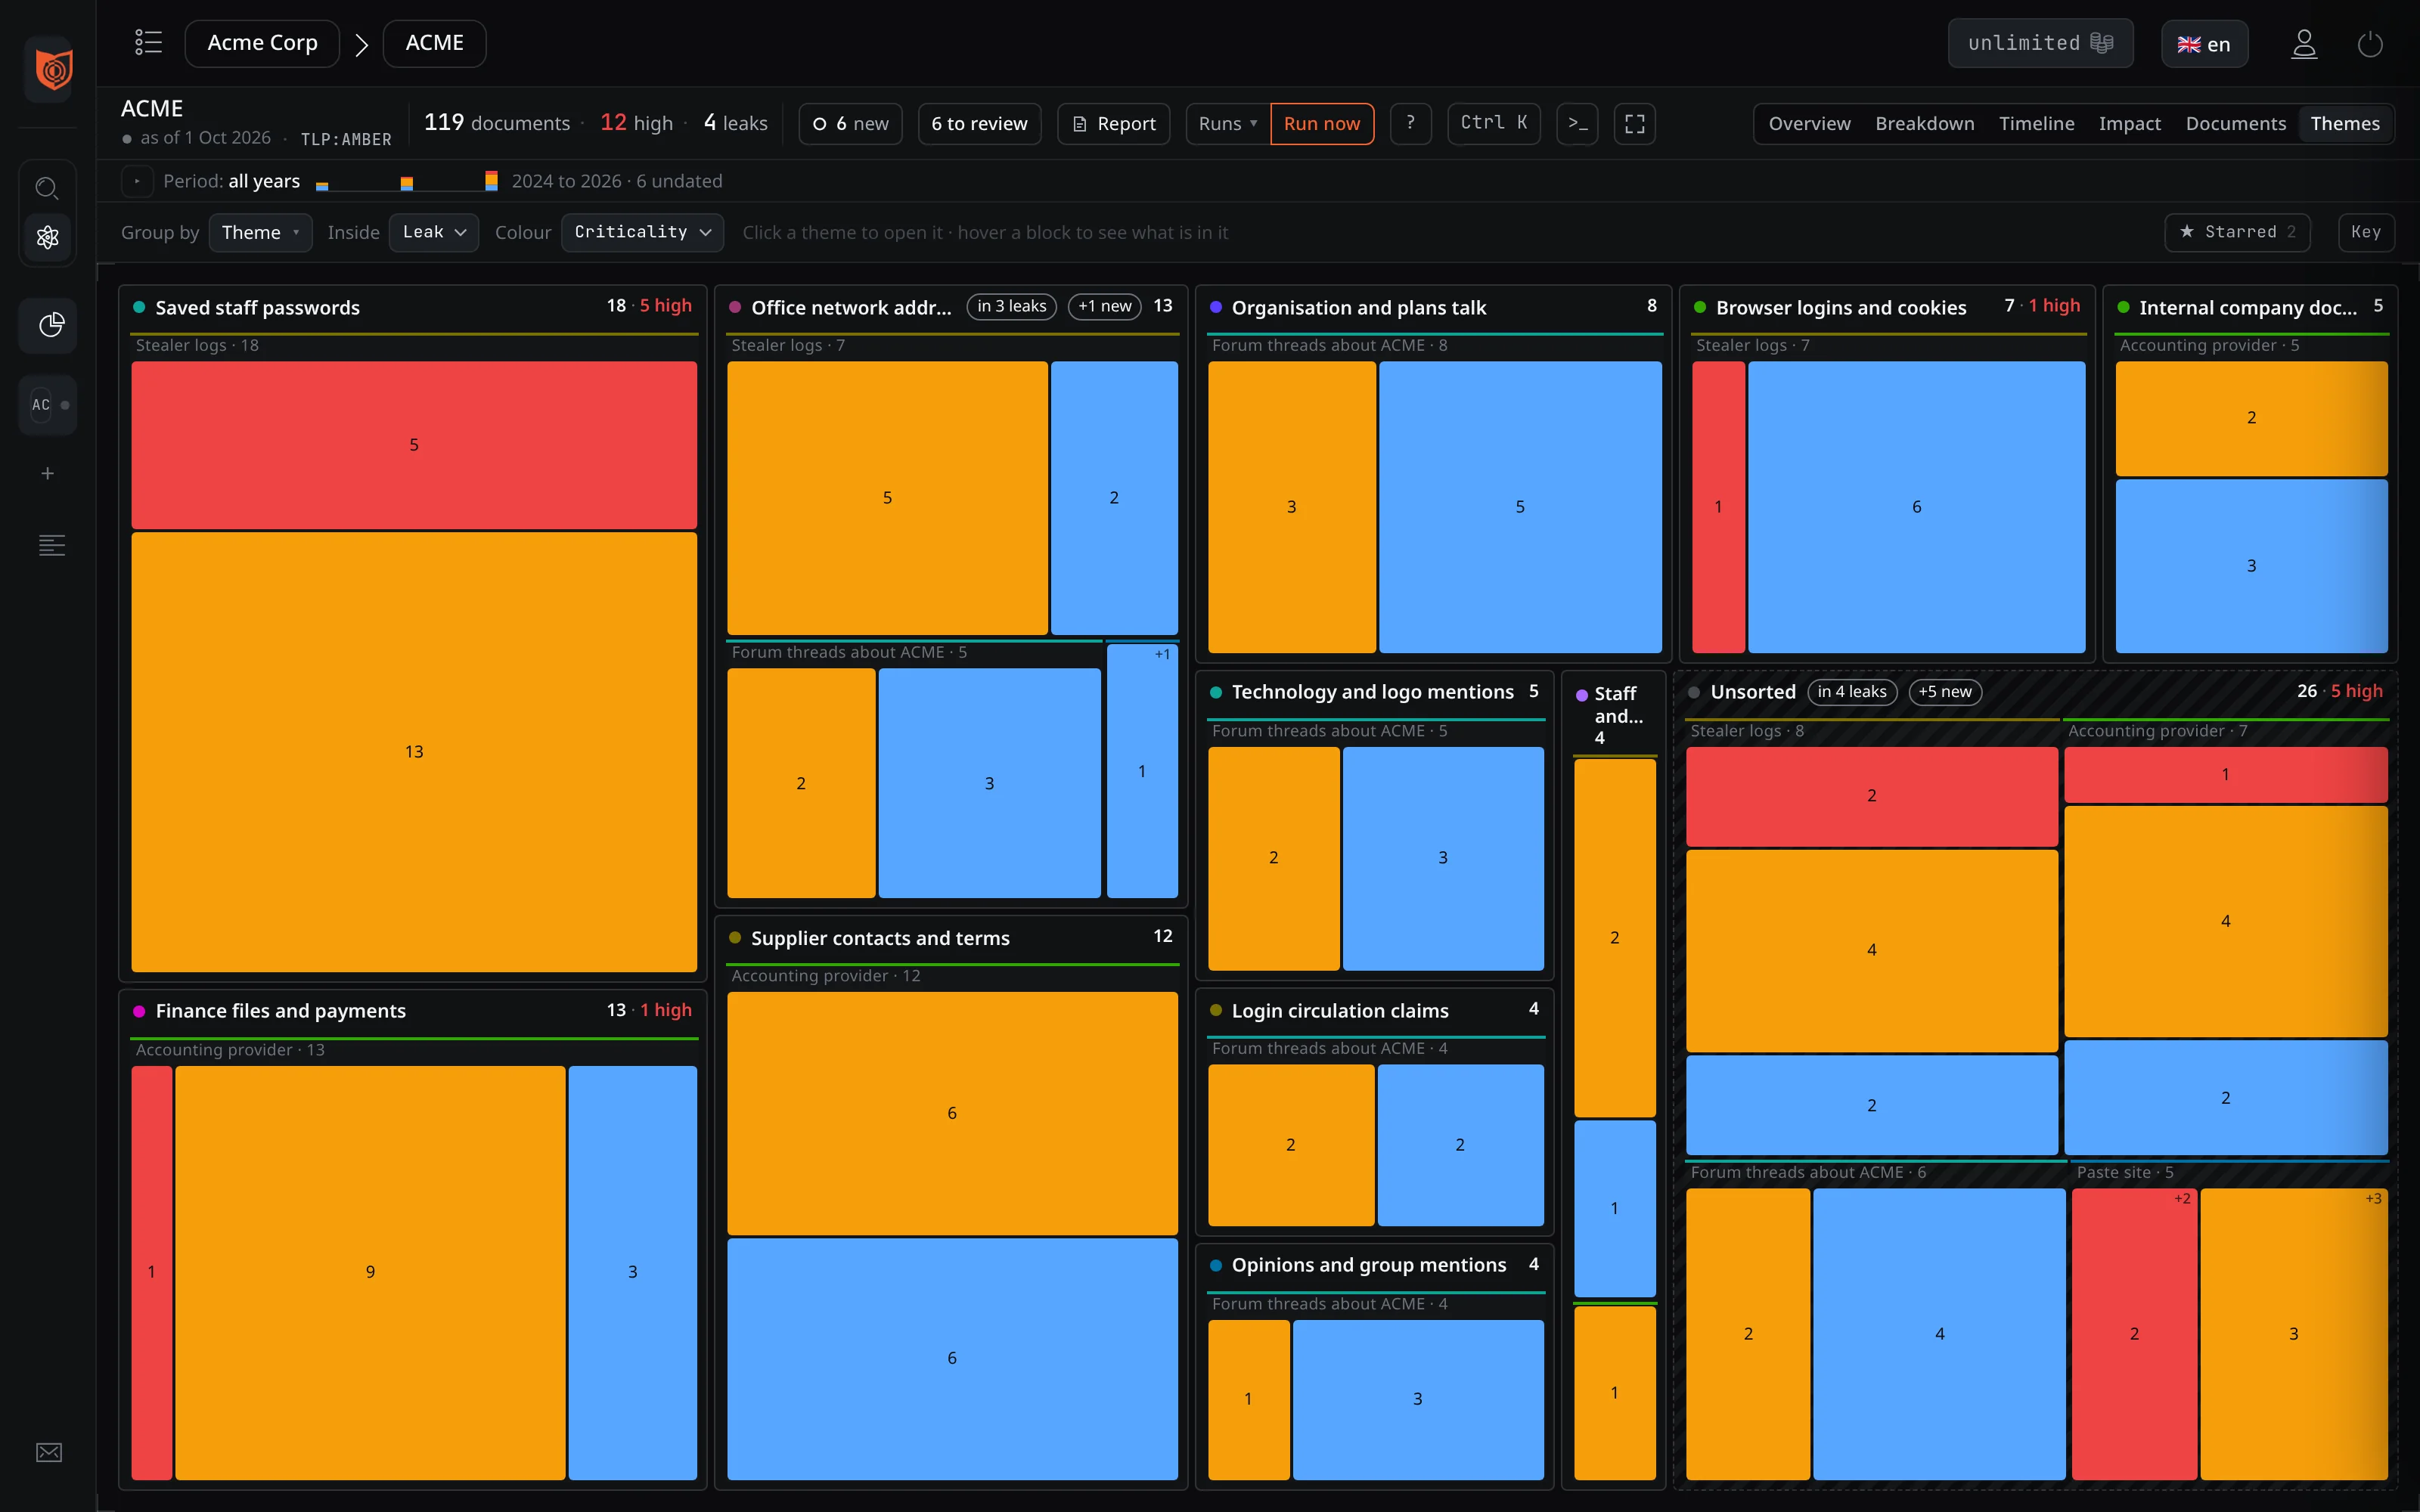Open the text lines icon in the sidebar
2420x1512 pixels.
click(51, 545)
